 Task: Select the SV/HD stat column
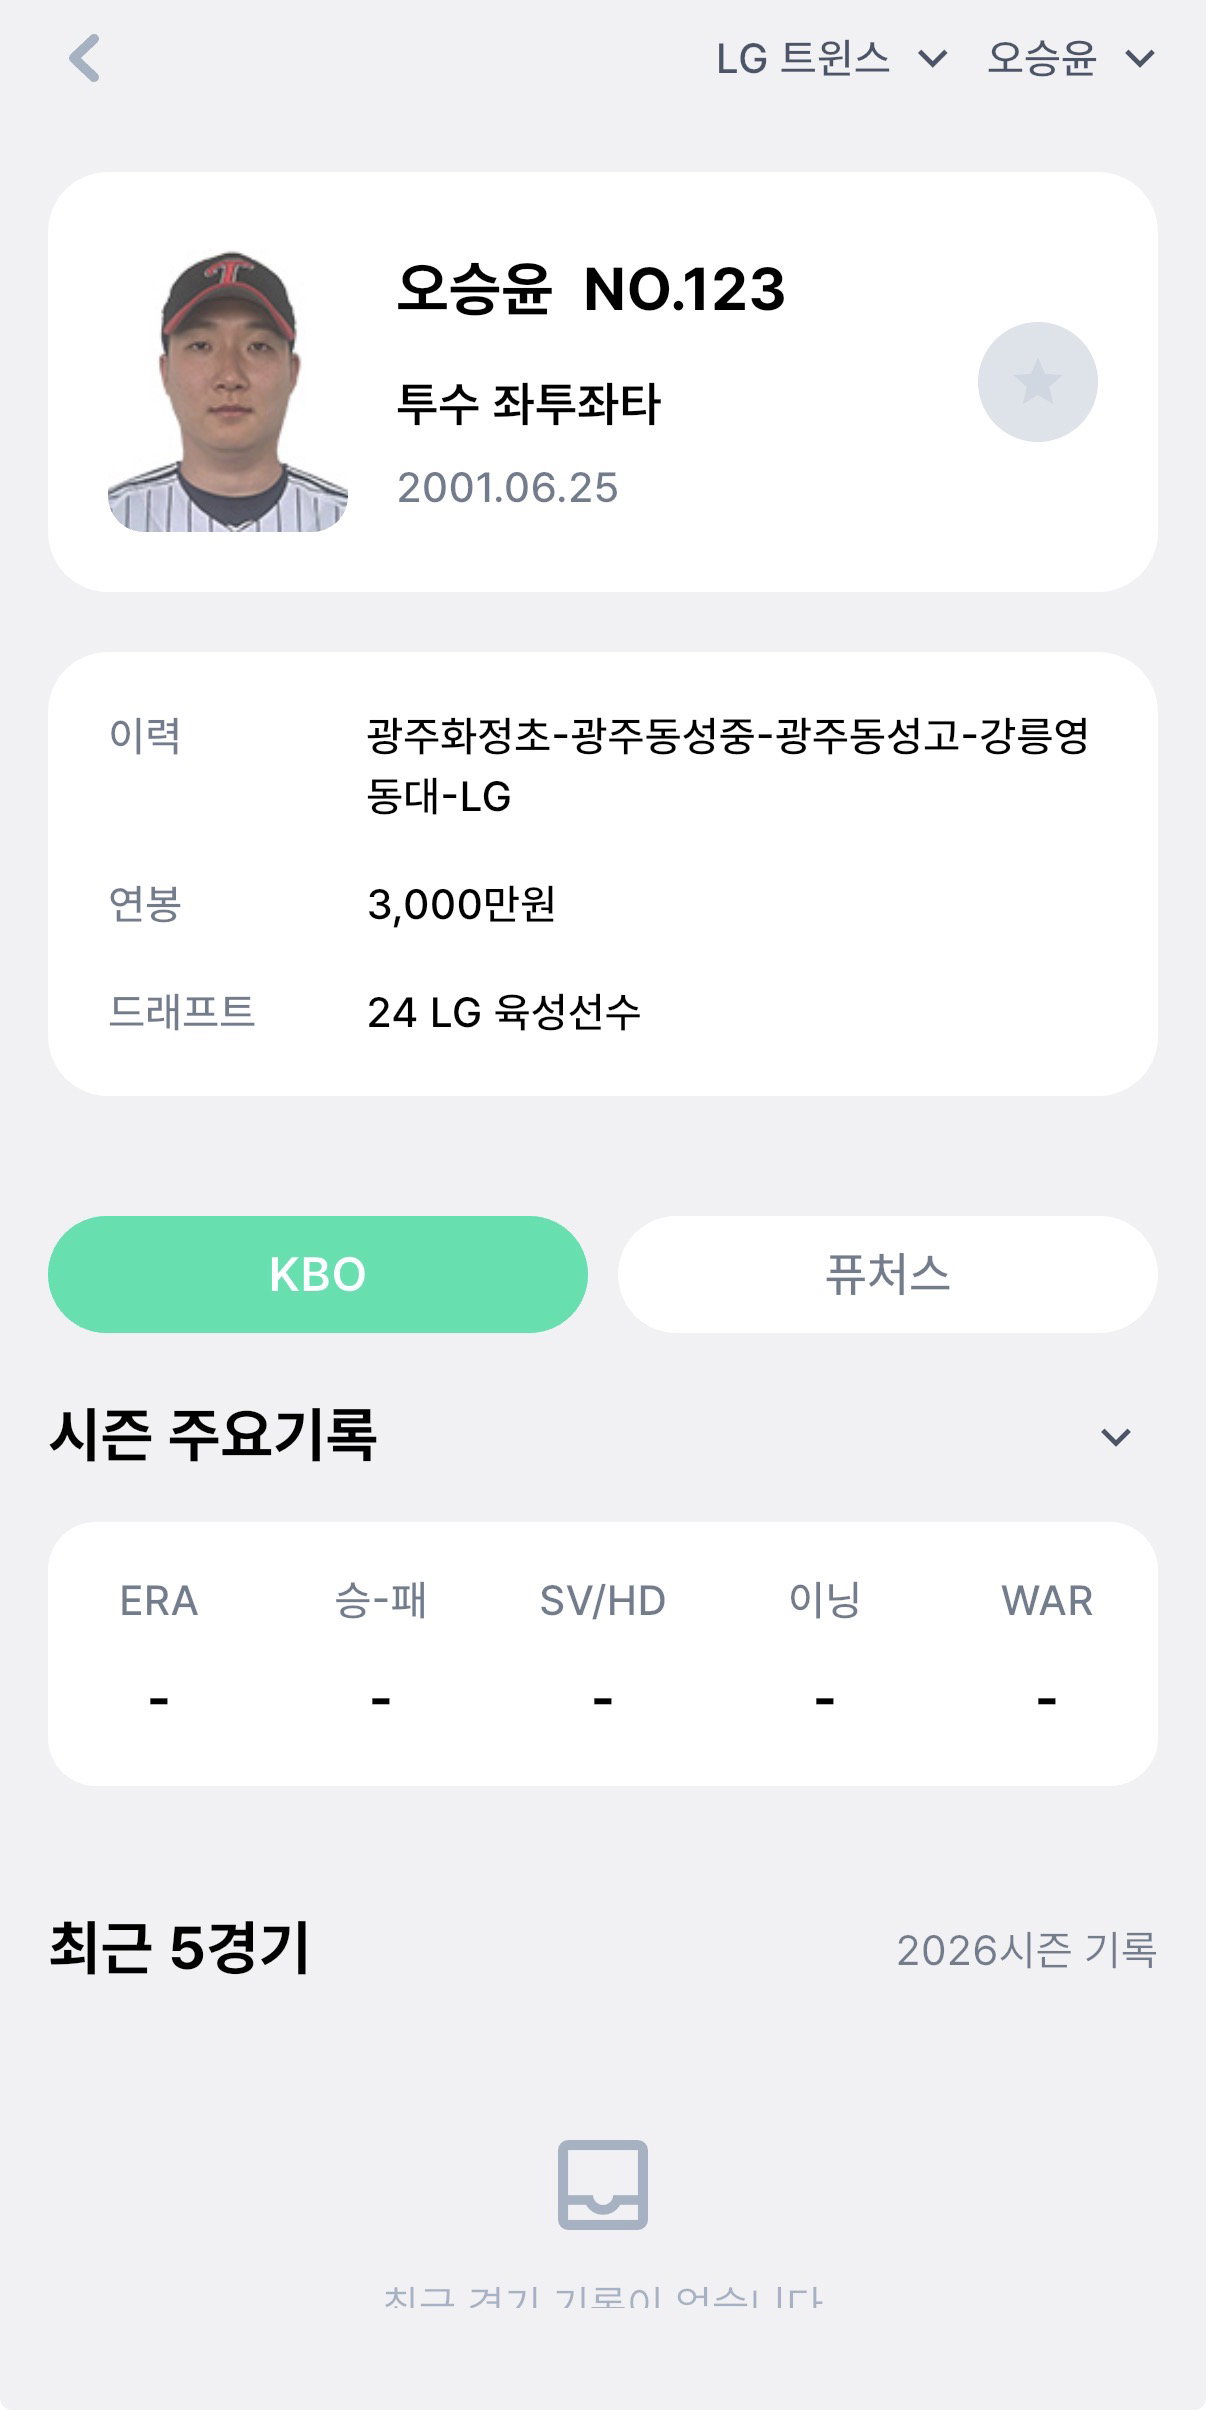coord(603,1650)
